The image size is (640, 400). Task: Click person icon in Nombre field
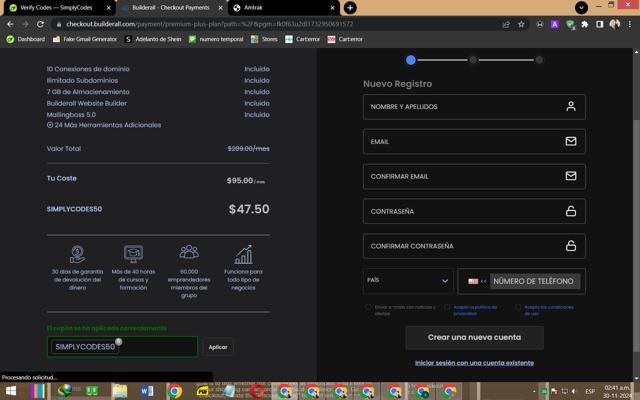click(x=571, y=107)
